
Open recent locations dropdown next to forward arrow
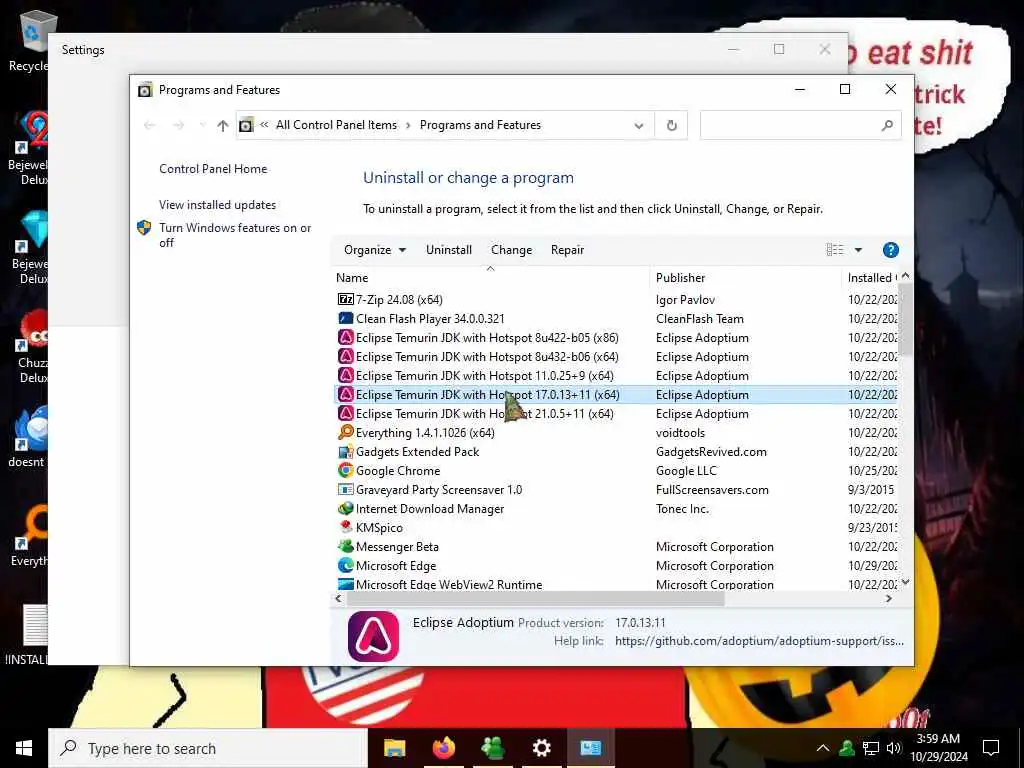point(202,125)
